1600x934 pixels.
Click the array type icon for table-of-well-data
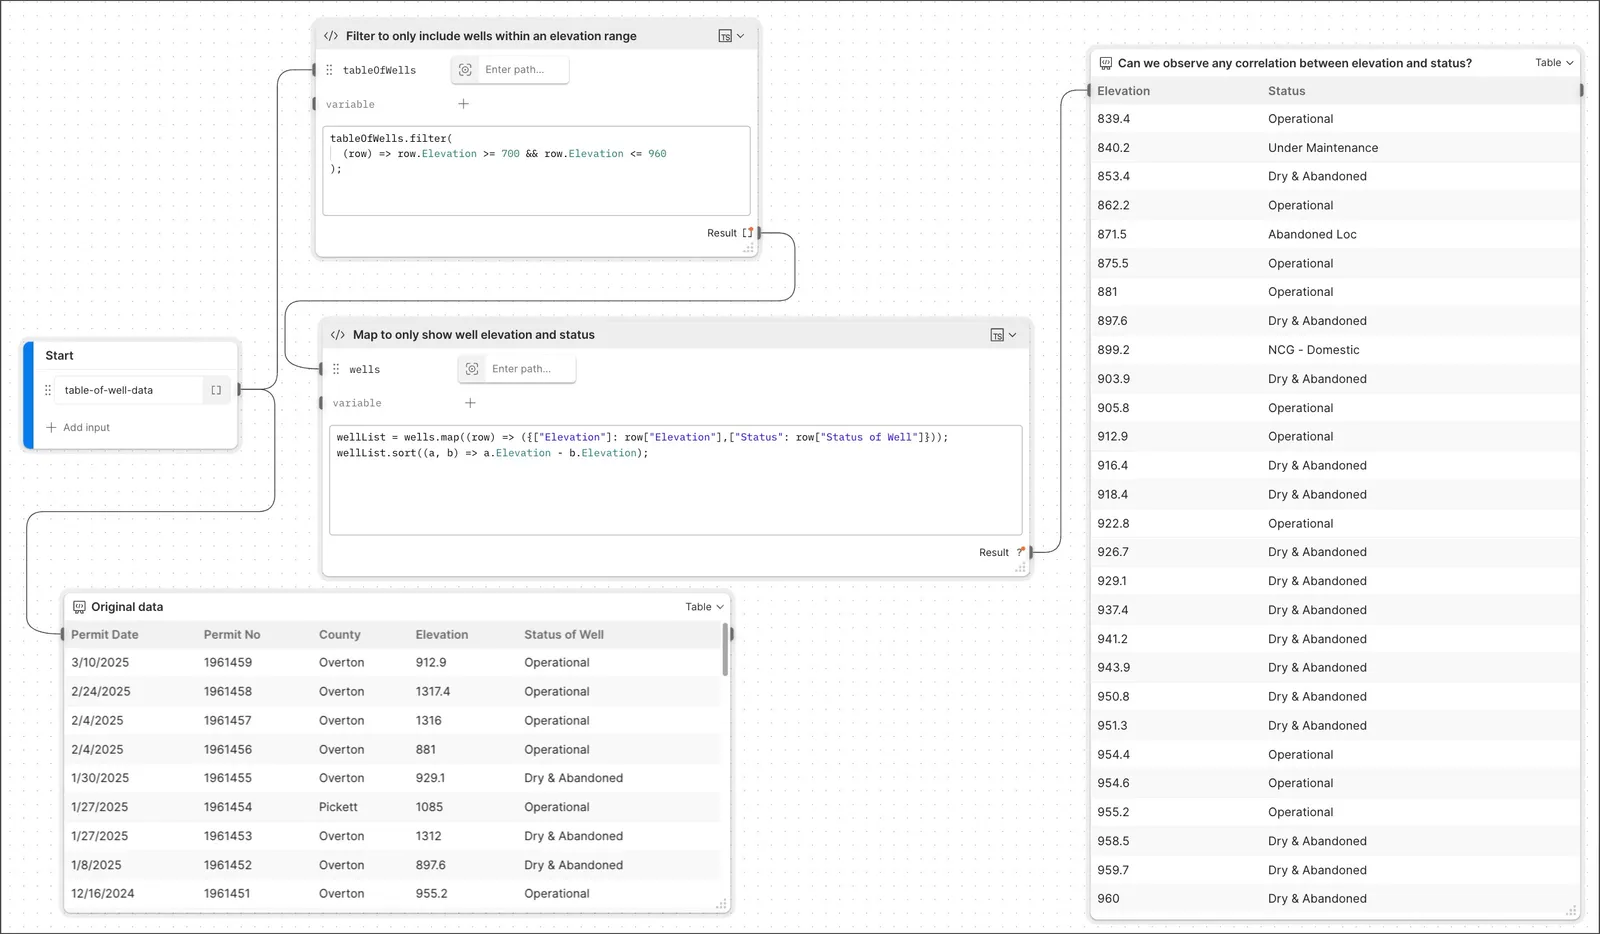click(x=216, y=390)
